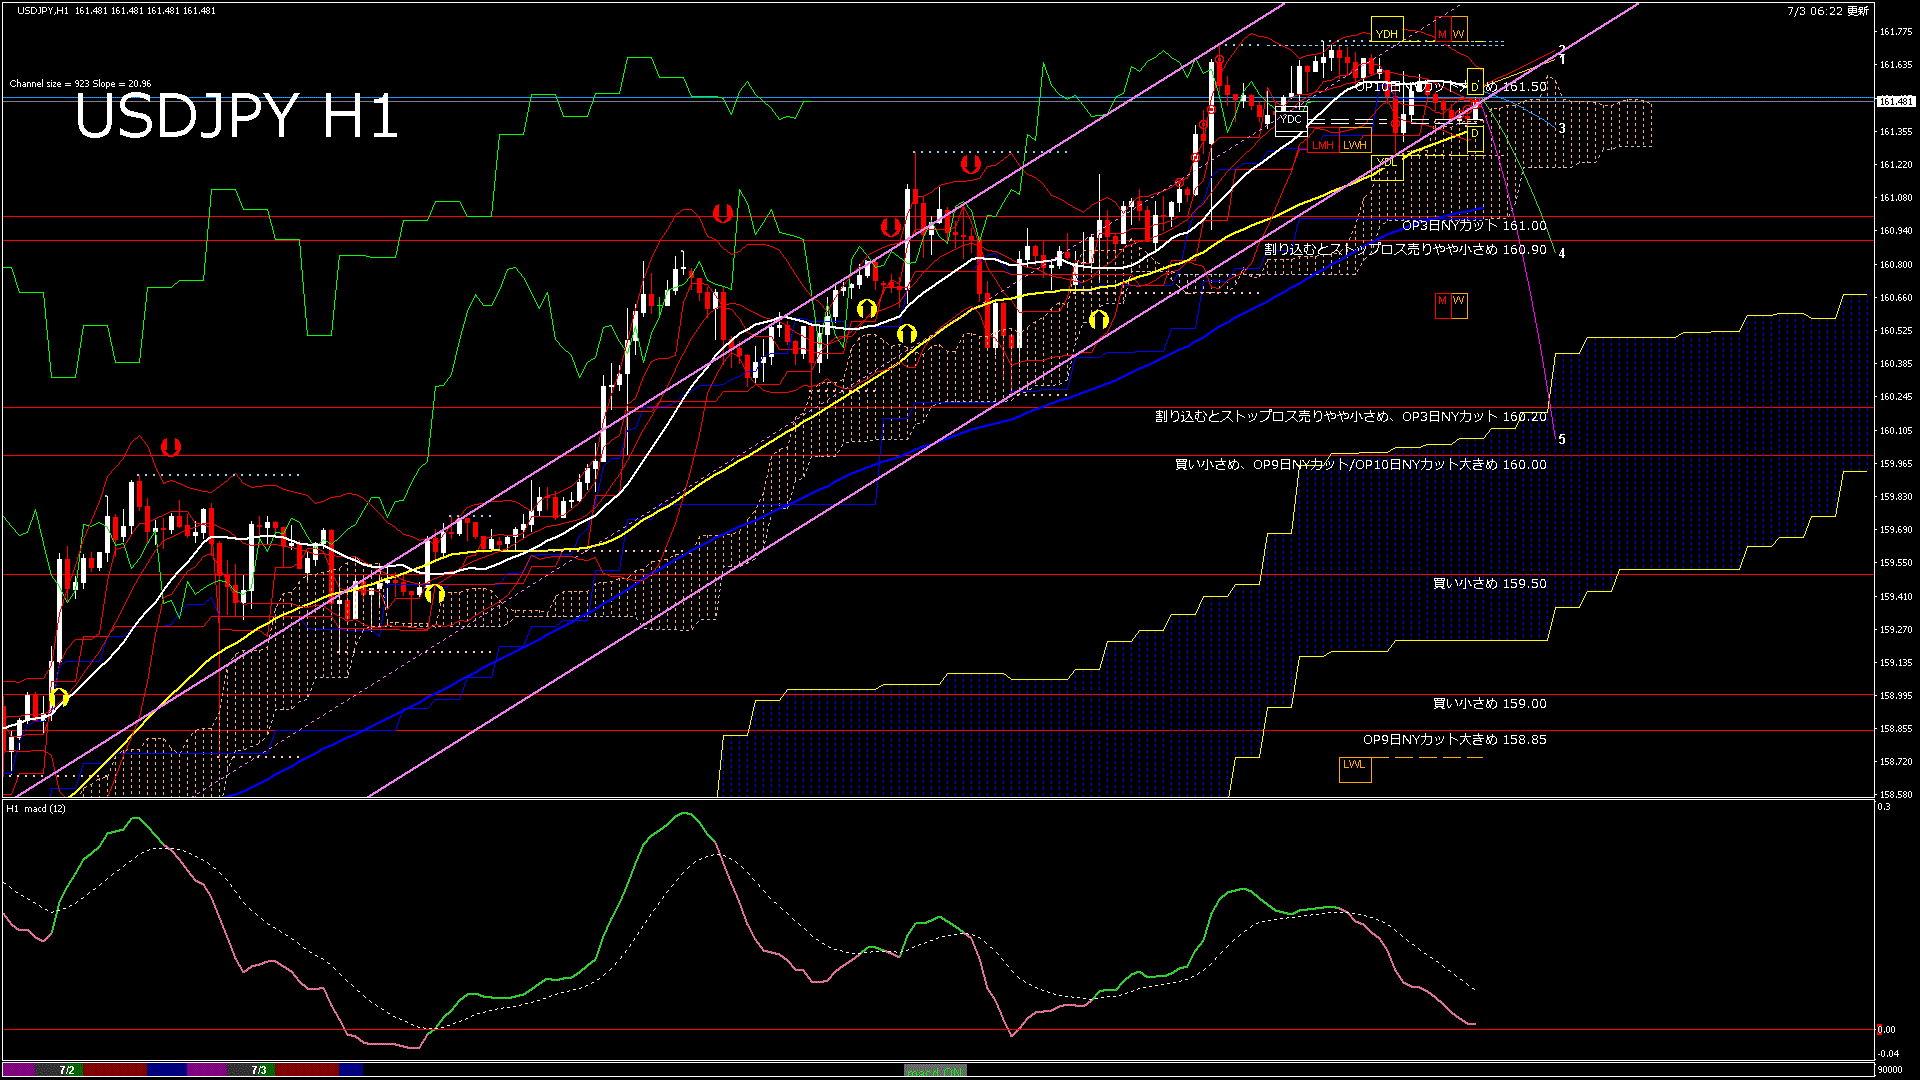This screenshot has width=1920, height=1080.
Task: Click the yellow YDH level marker box
Action: coord(1386,33)
